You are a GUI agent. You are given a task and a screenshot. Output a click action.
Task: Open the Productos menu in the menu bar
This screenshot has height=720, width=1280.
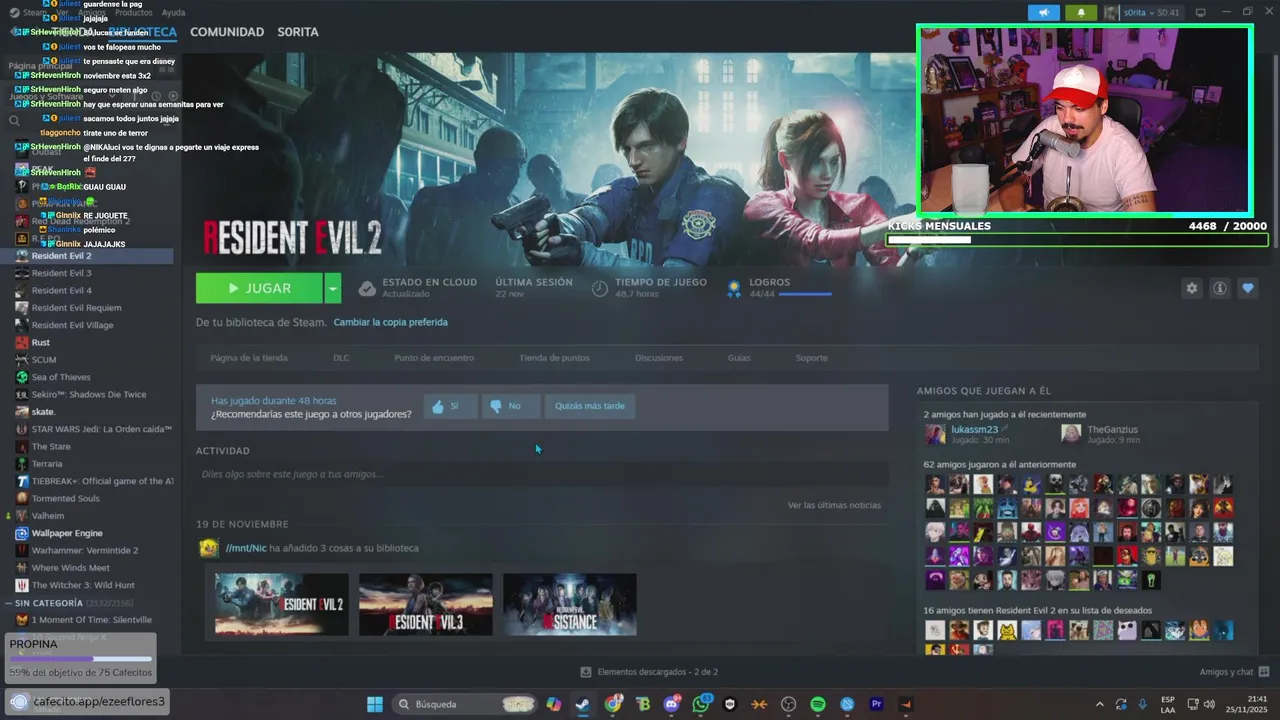click(133, 13)
